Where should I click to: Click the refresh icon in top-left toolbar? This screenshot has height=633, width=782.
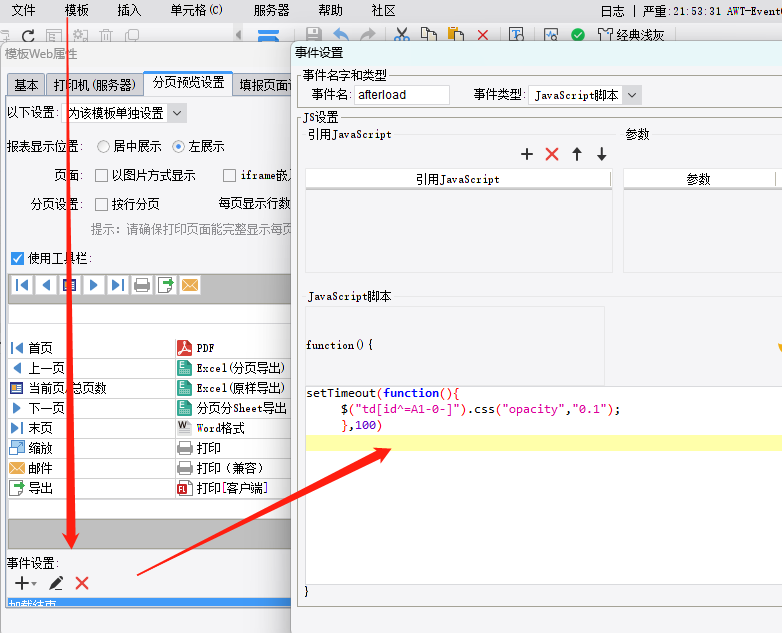(28, 35)
